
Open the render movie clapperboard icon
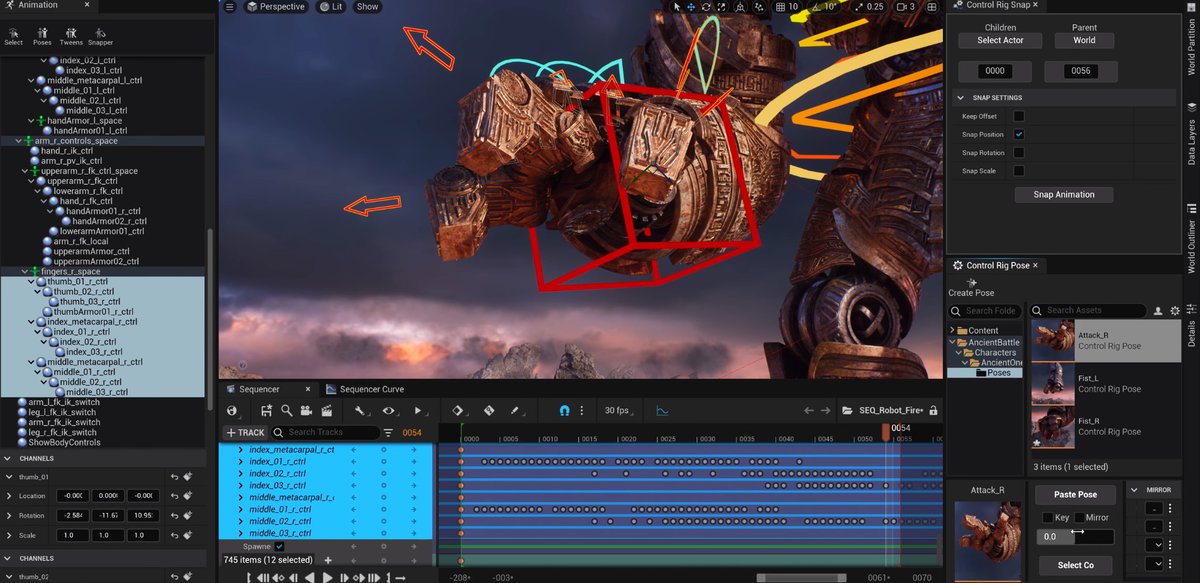coord(325,410)
